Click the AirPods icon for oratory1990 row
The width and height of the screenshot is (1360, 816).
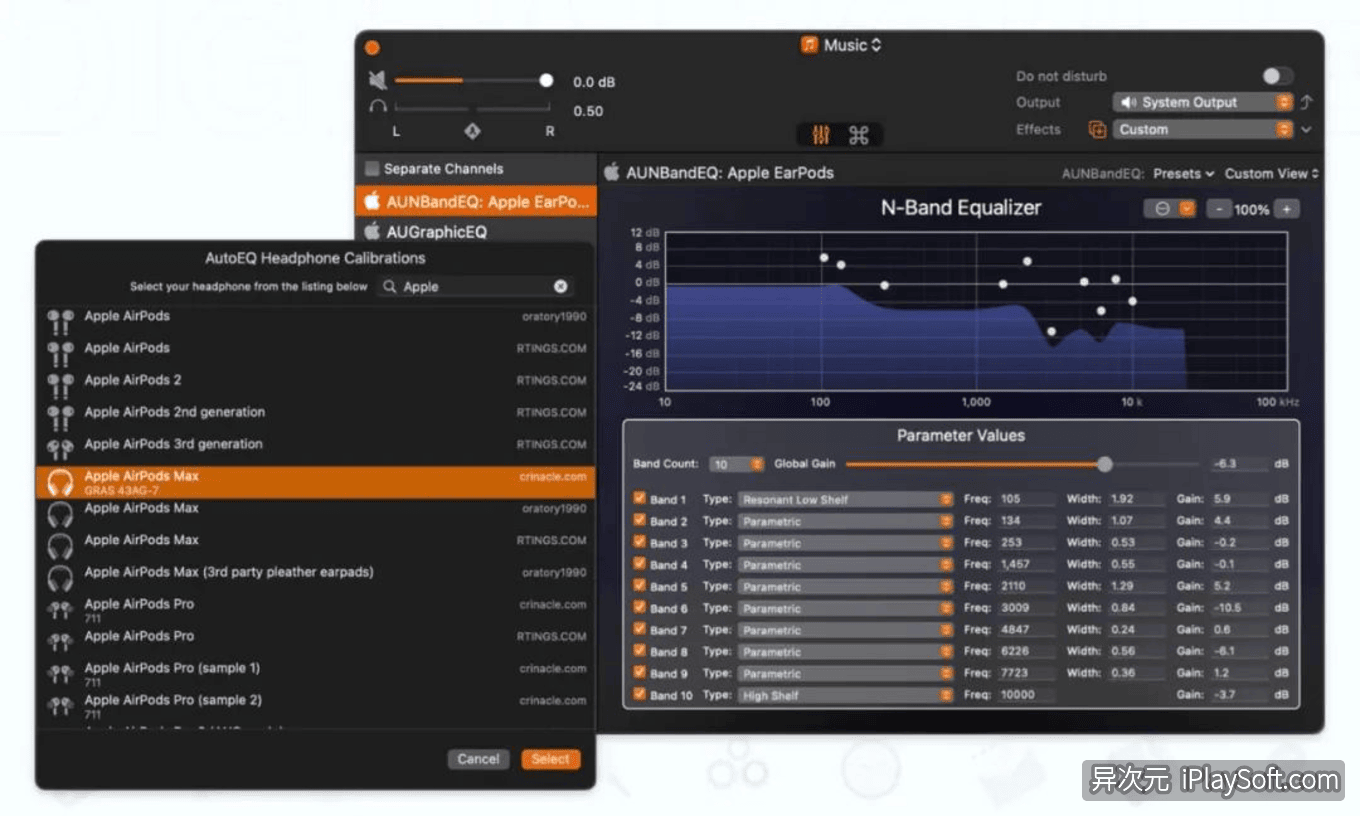click(60, 323)
